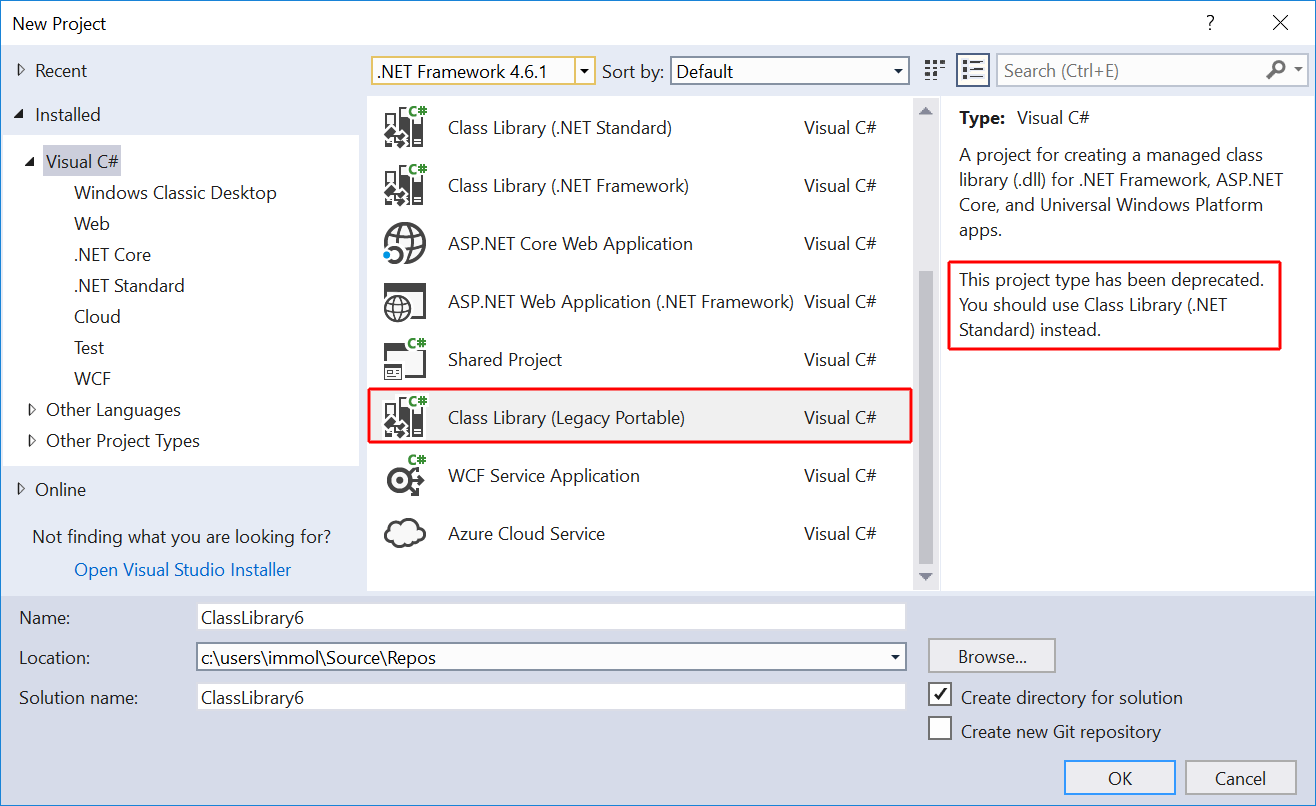Screen dimensions: 1316x806
Task: Select Class Library (.NET Framework) template name
Action: pyautogui.click(x=568, y=185)
